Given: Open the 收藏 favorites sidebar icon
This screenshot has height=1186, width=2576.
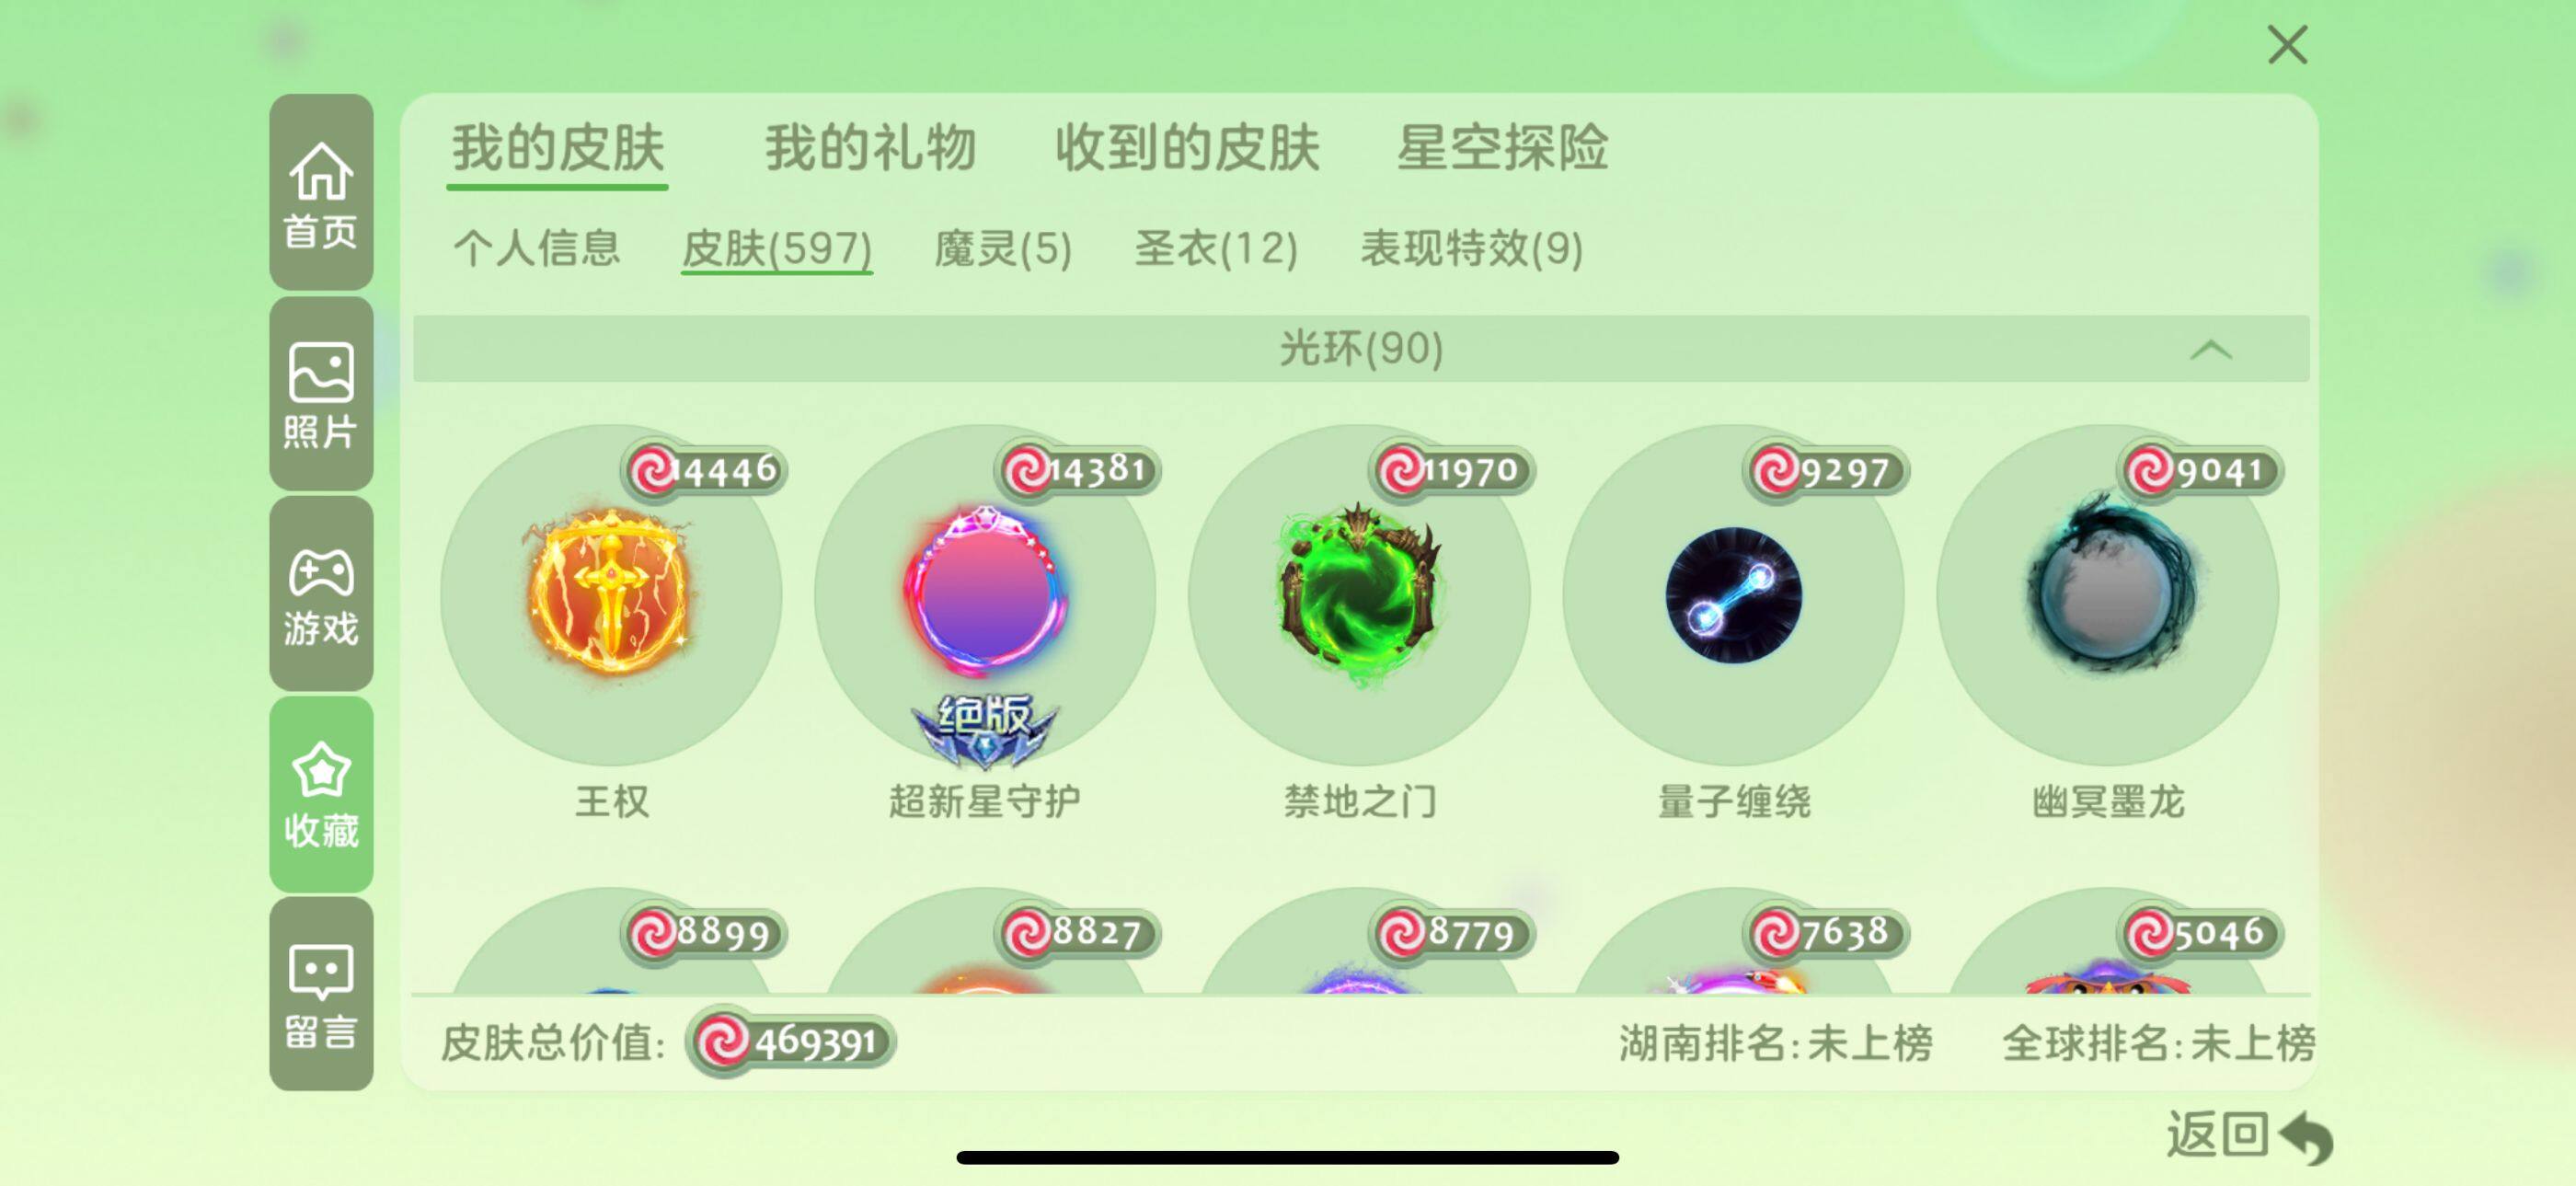Looking at the screenshot, I should tap(321, 794).
